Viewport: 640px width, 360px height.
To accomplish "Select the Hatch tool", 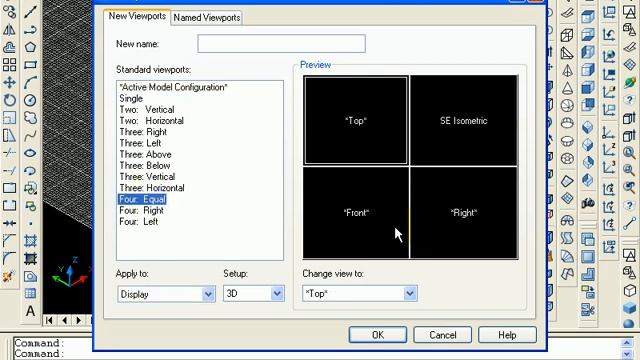I will tap(30, 241).
